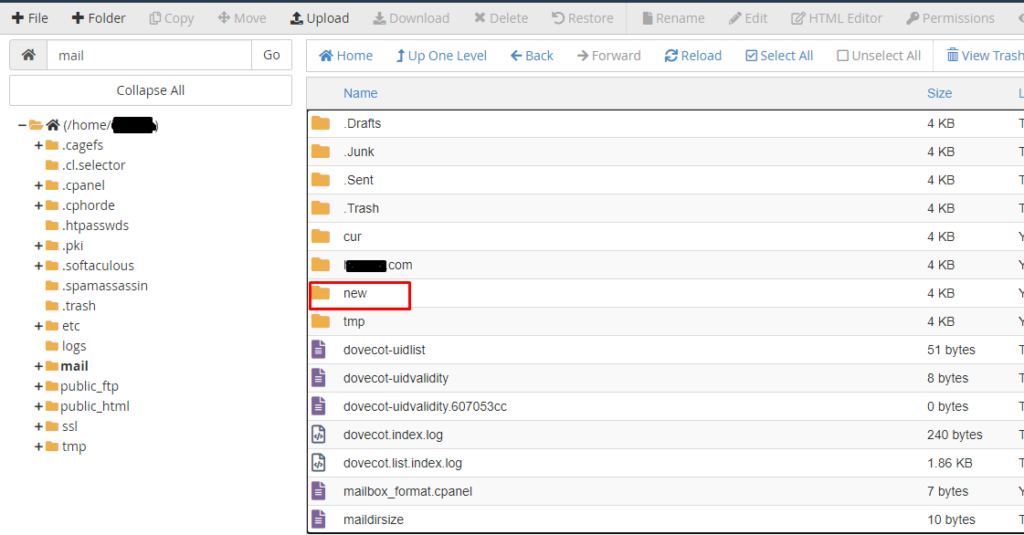Select mailbox_format.cpanel file
This screenshot has width=1024, height=535.
[x=408, y=491]
